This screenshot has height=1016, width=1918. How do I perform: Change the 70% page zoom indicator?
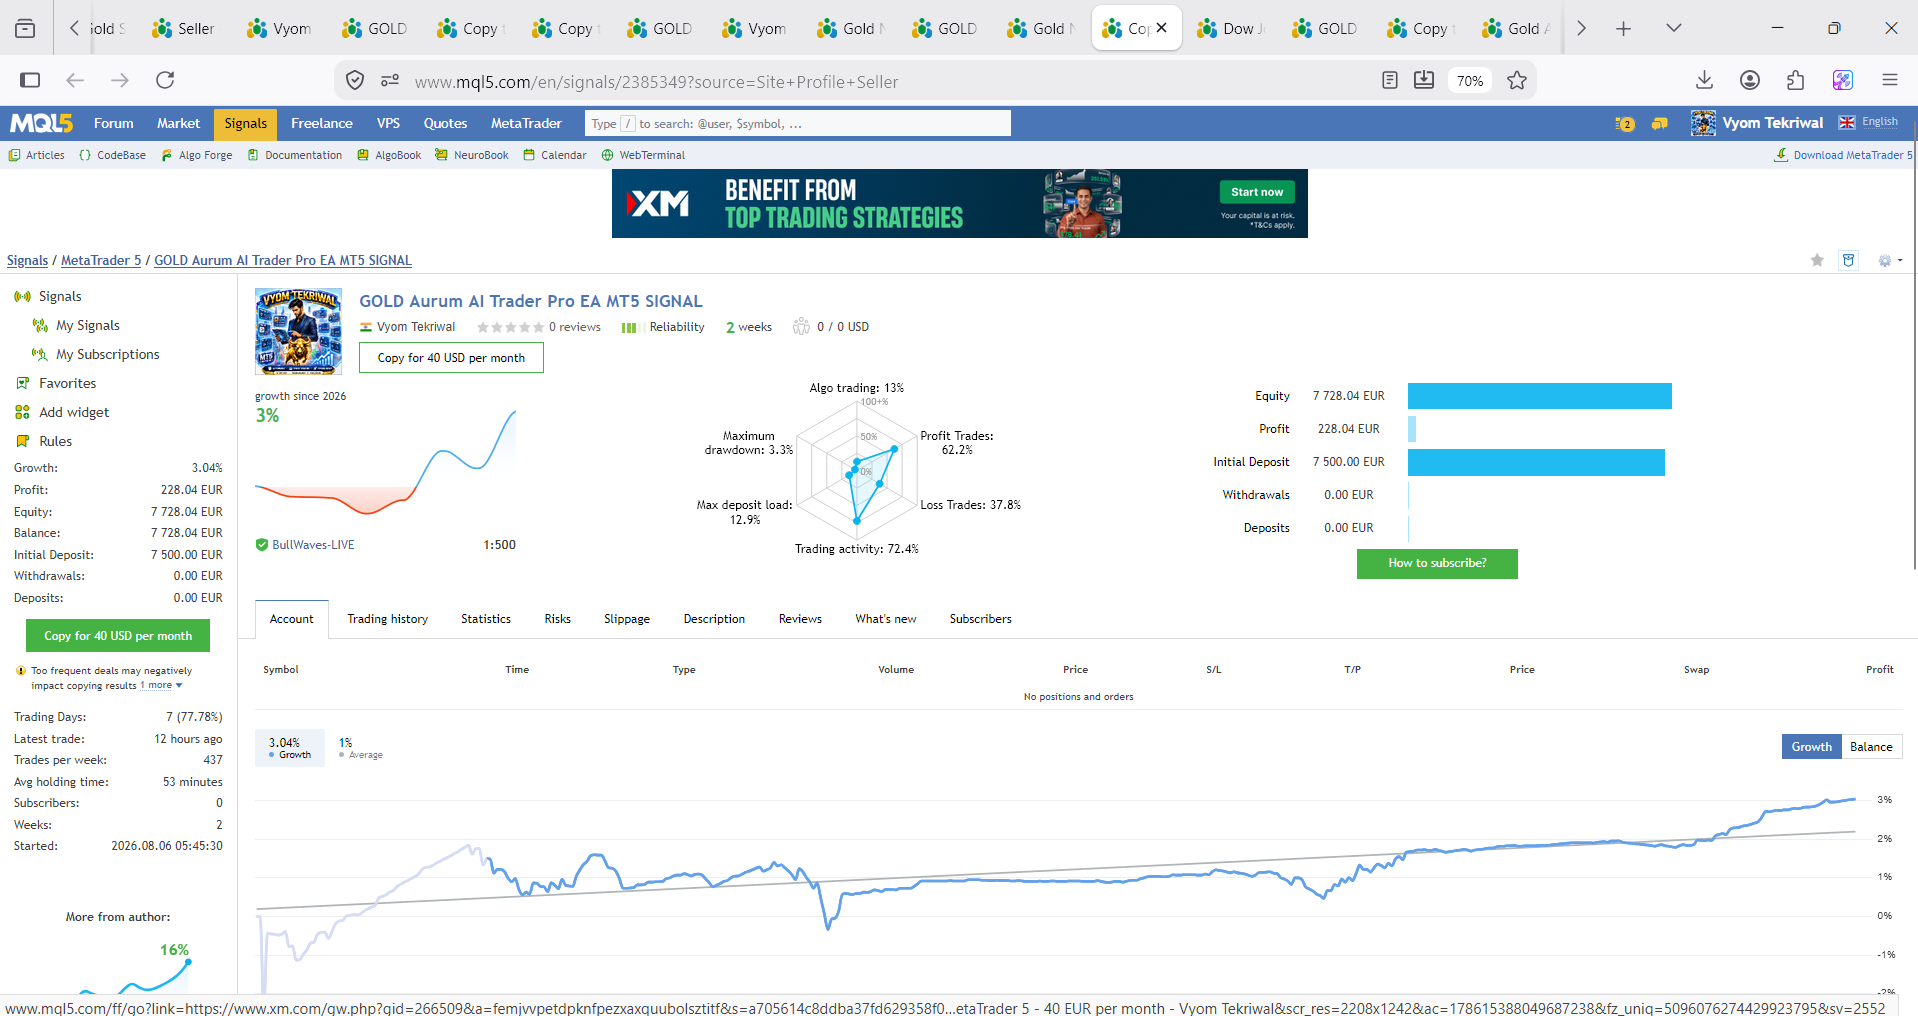pos(1470,81)
